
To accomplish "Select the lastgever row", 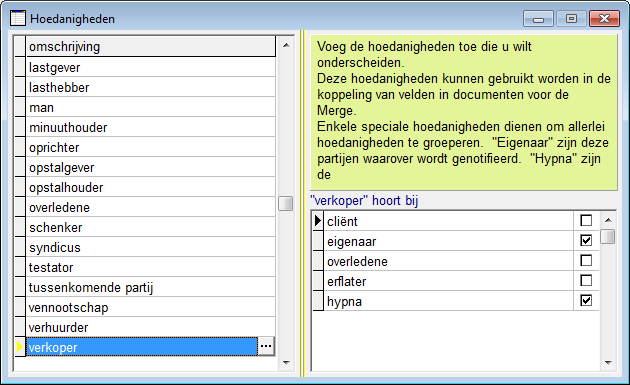I will 151,67.
